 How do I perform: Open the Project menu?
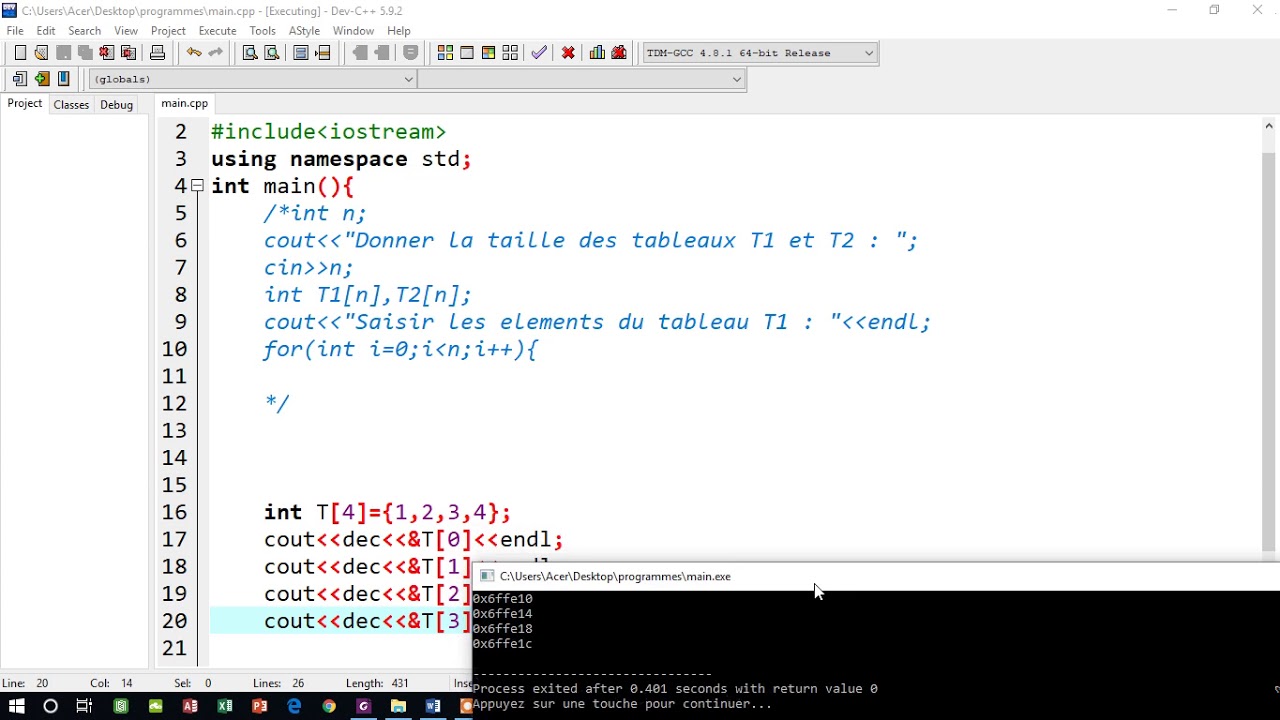[x=168, y=31]
